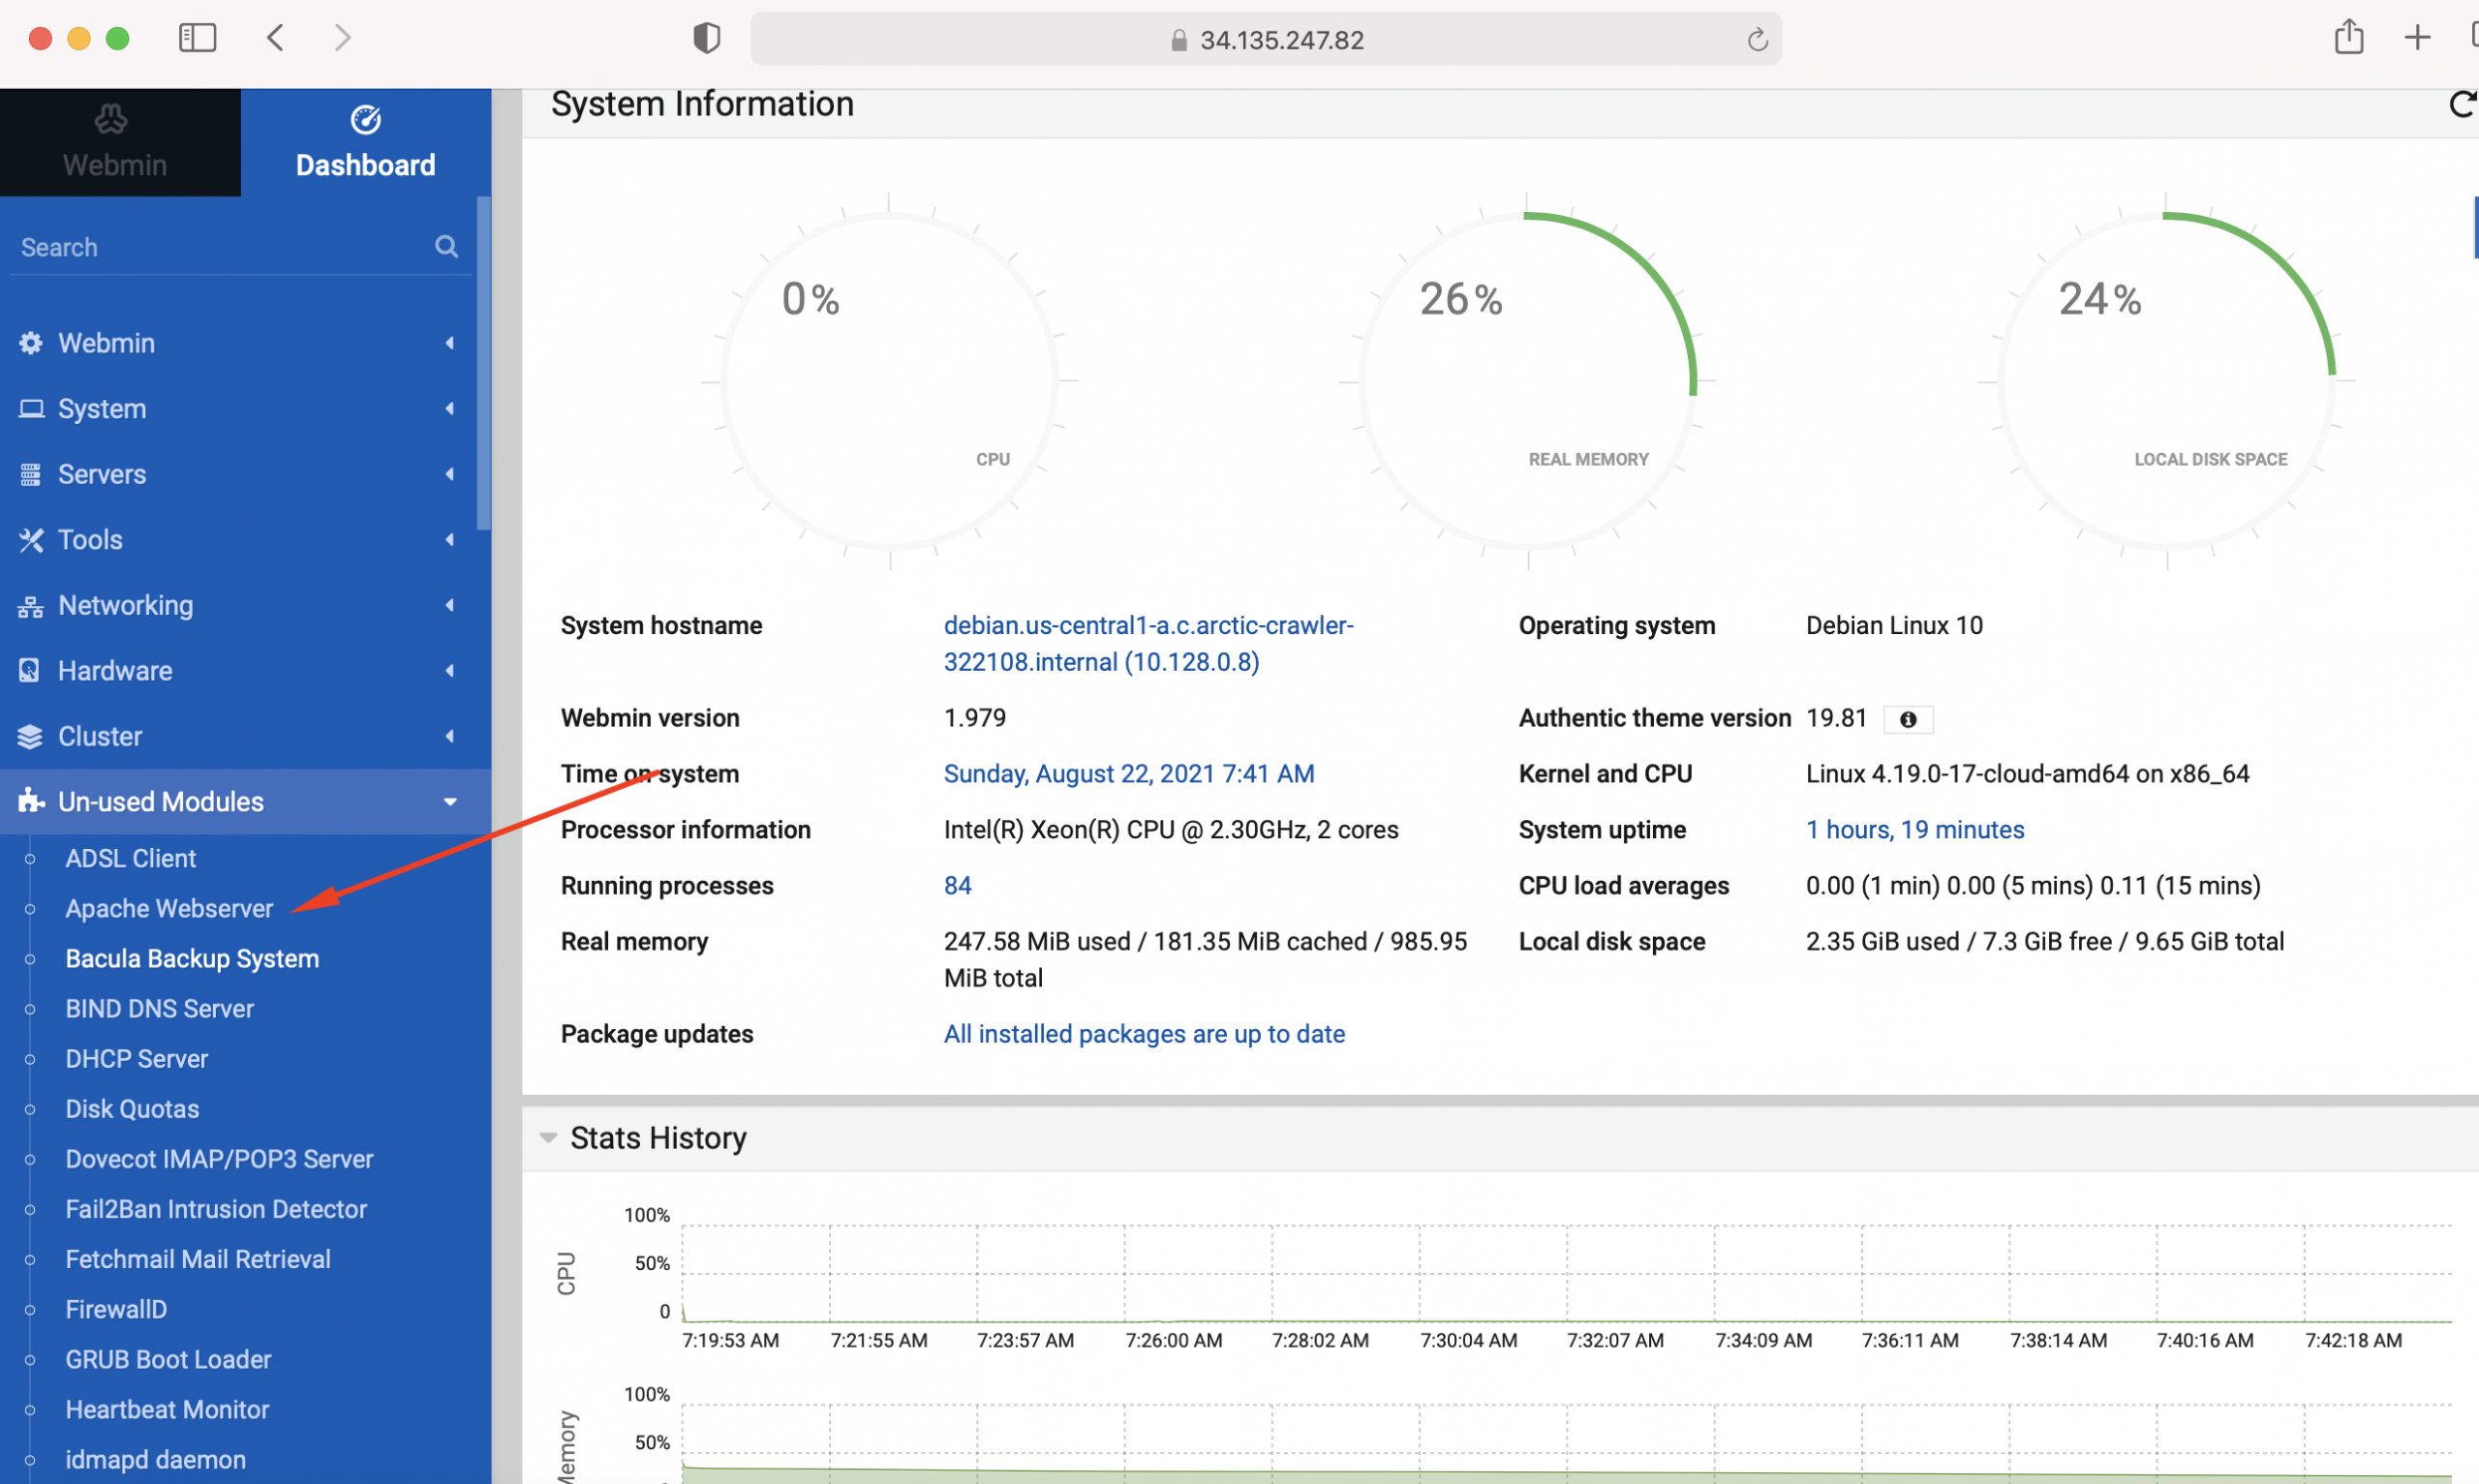Screen dimensions: 2479x1484
Task: Click the sidebar scrollbar
Action: (x=484, y=363)
